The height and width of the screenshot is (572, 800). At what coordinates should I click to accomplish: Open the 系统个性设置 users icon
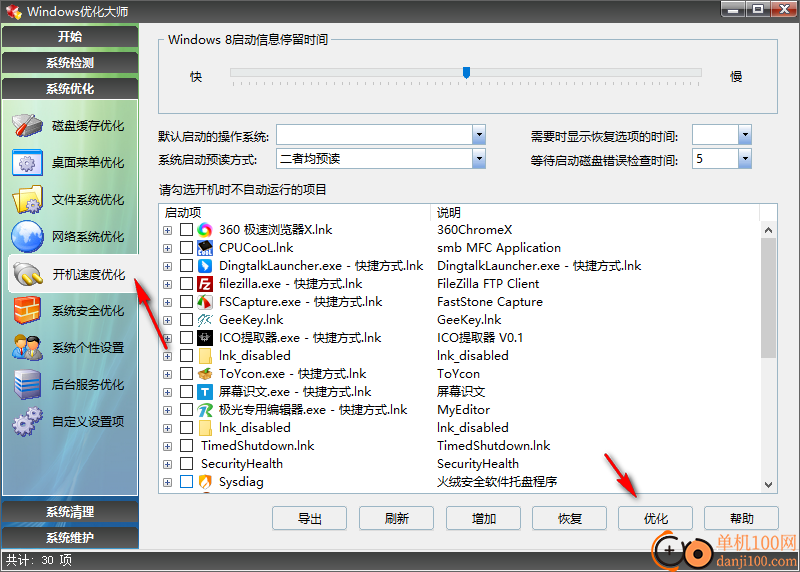pyautogui.click(x=27, y=347)
